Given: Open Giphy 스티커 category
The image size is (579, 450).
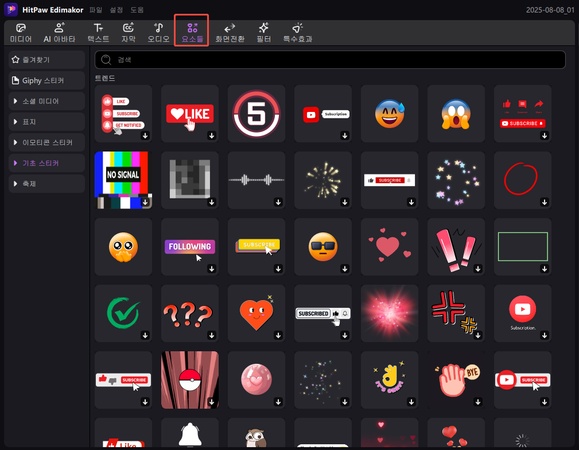Looking at the screenshot, I should 47,80.
